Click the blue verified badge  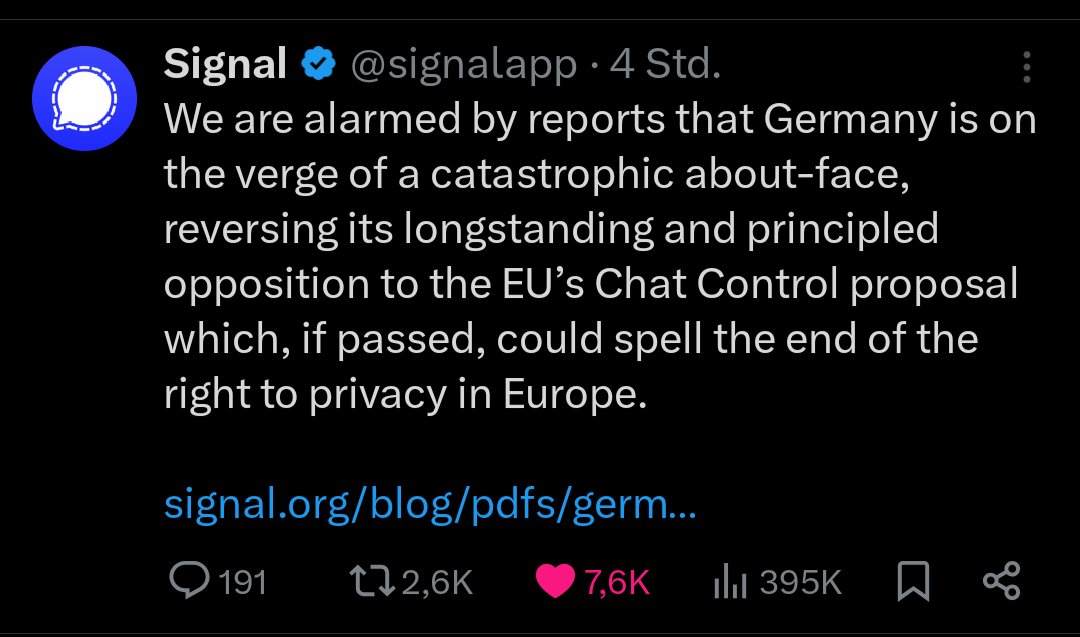click(319, 66)
